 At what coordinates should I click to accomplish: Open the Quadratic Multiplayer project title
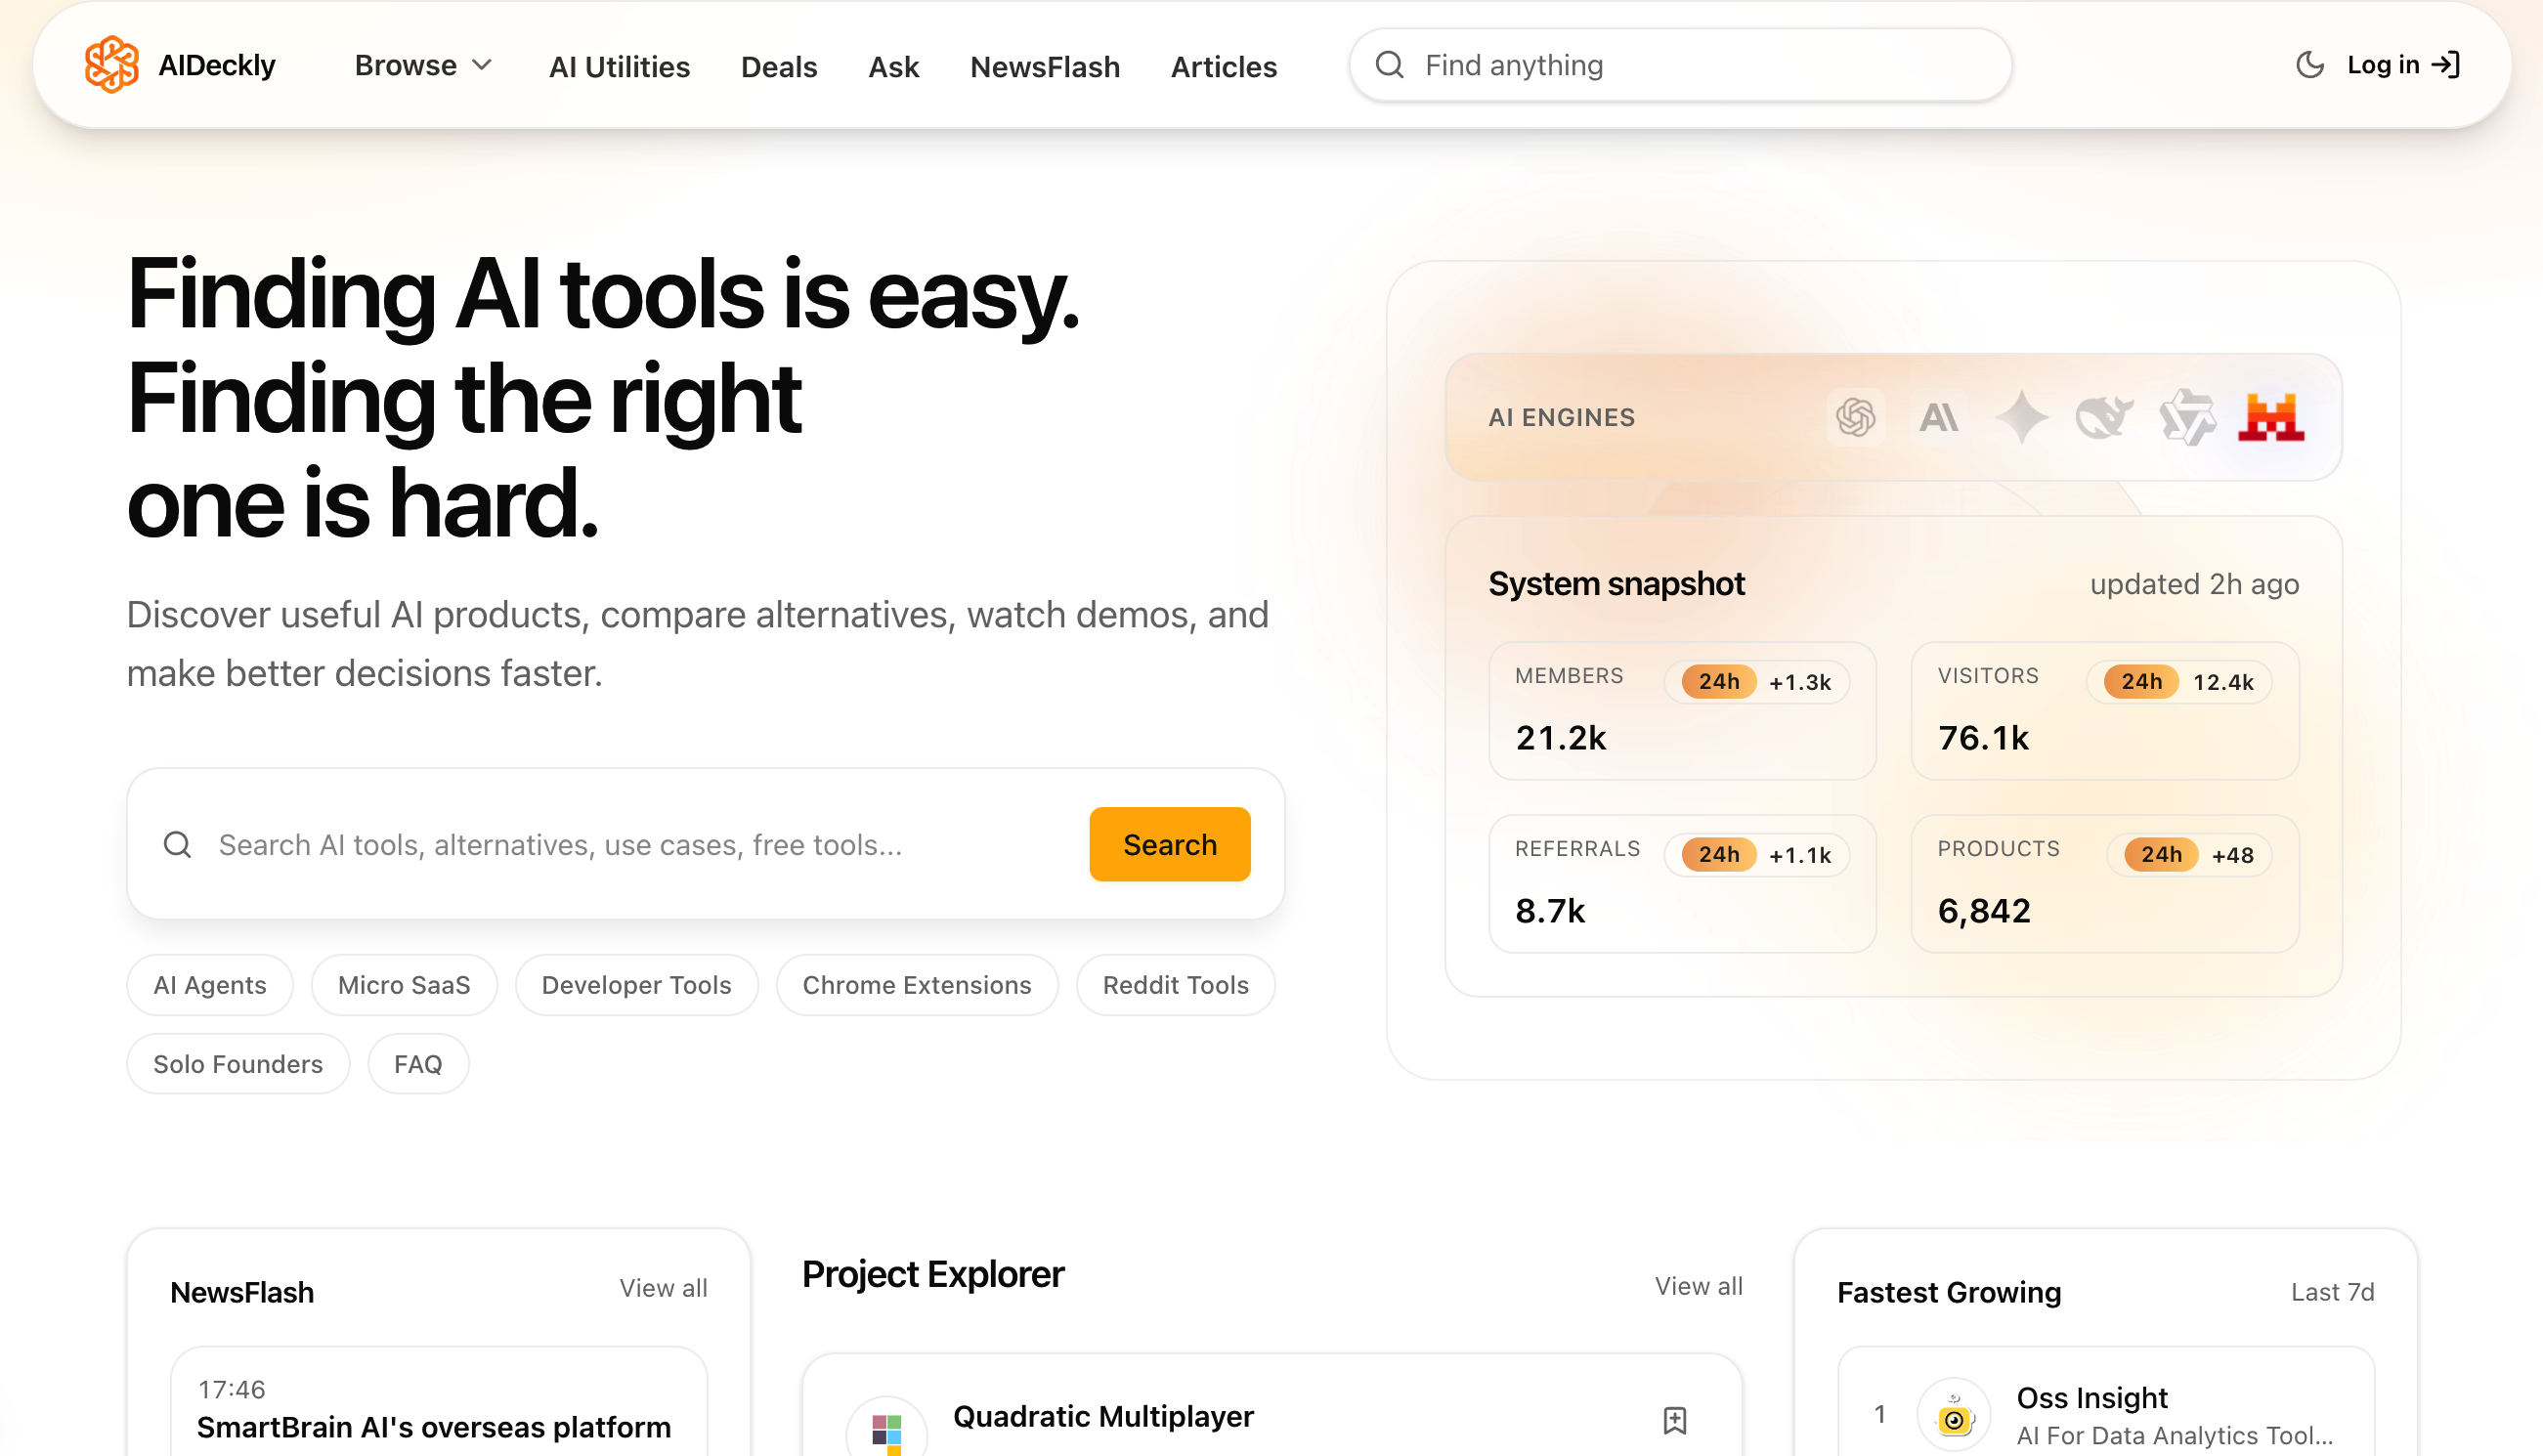pos(1103,1417)
